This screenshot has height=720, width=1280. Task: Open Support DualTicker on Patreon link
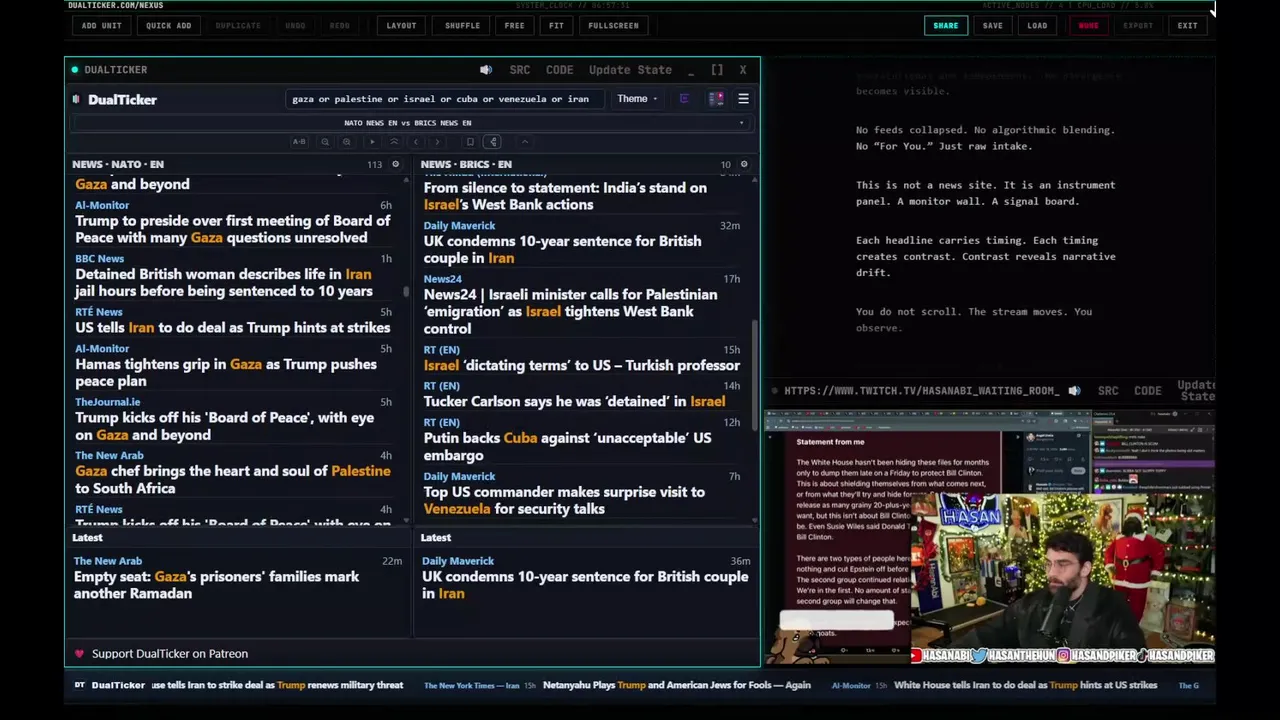[x=170, y=654]
